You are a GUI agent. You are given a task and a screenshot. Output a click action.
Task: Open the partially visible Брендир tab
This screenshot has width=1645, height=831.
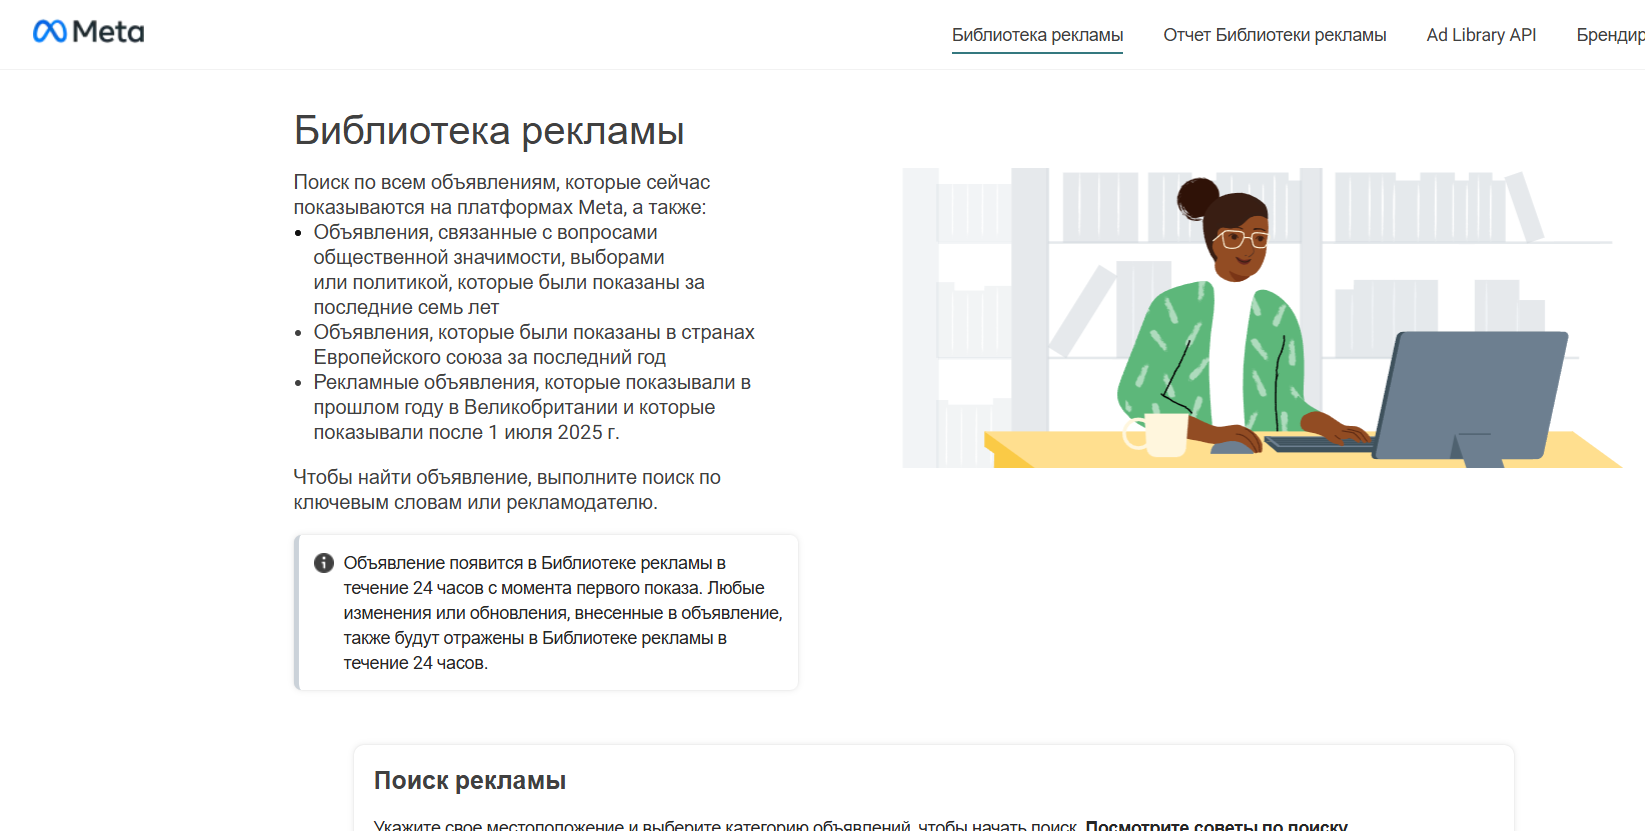point(1610,35)
